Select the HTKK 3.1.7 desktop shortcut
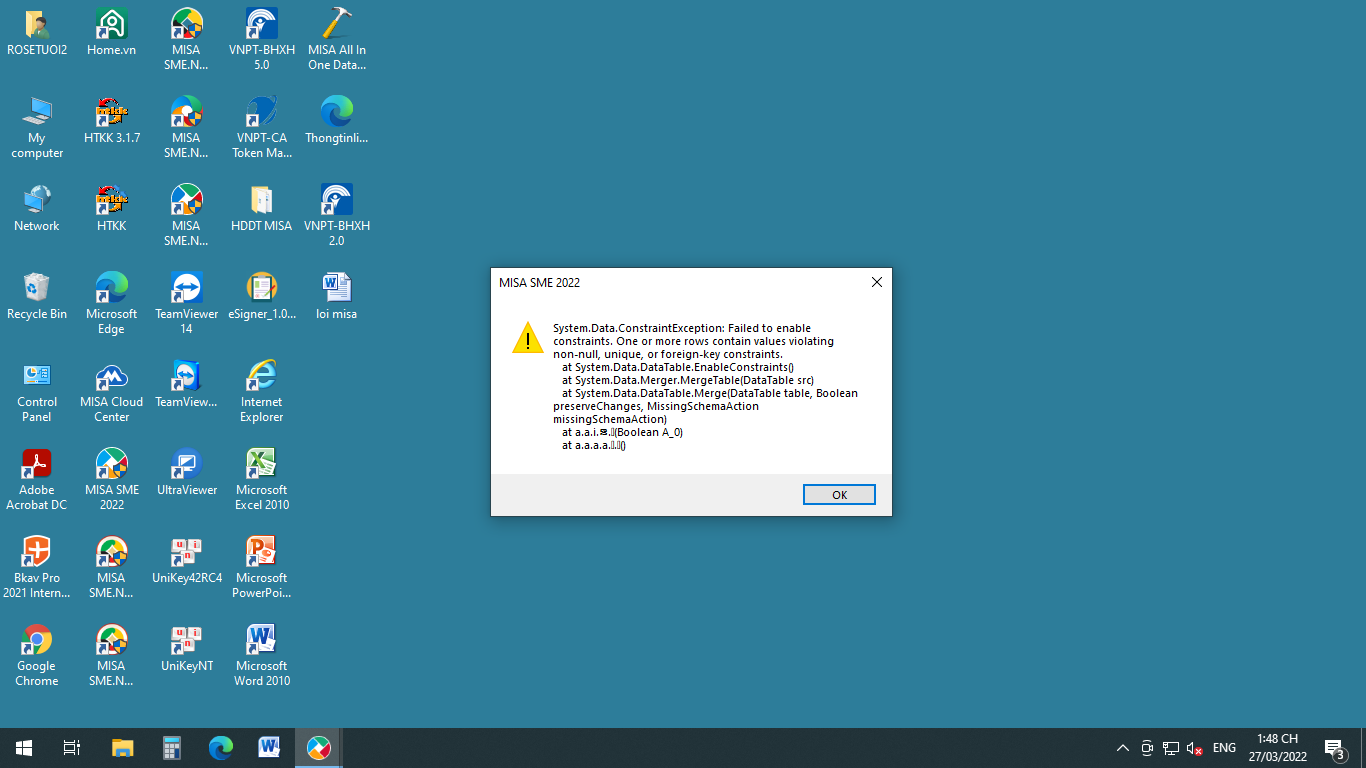This screenshot has width=1366, height=768. (x=112, y=121)
